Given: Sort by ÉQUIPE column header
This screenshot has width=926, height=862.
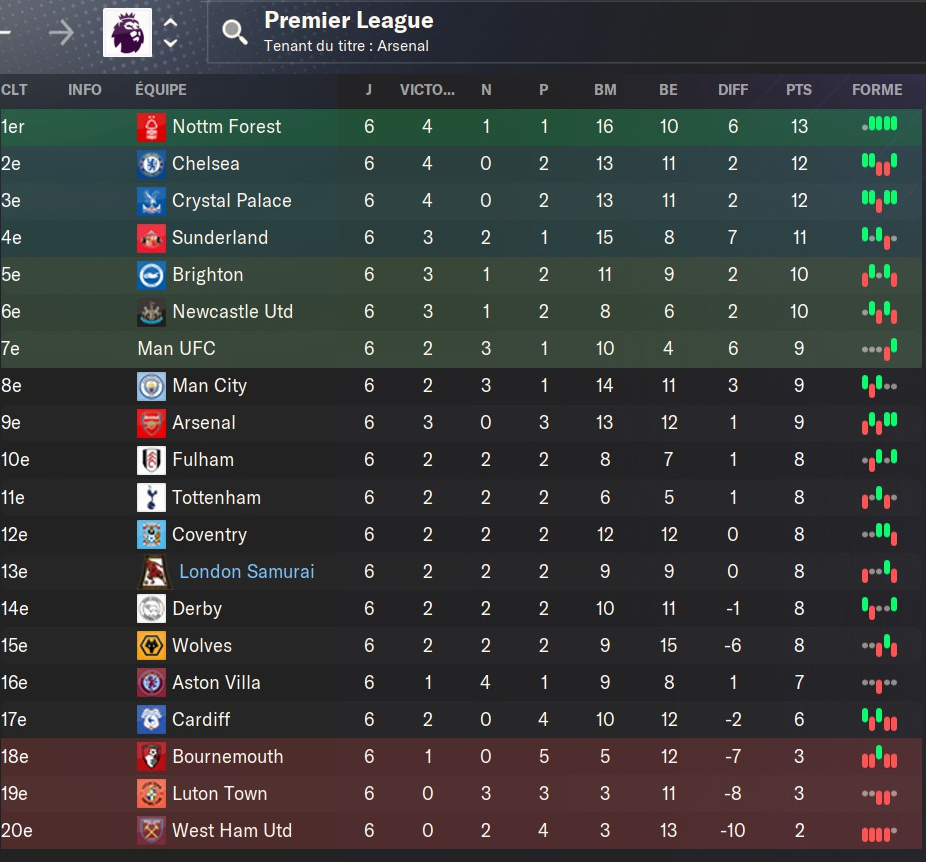Looking at the screenshot, I should [x=161, y=90].
